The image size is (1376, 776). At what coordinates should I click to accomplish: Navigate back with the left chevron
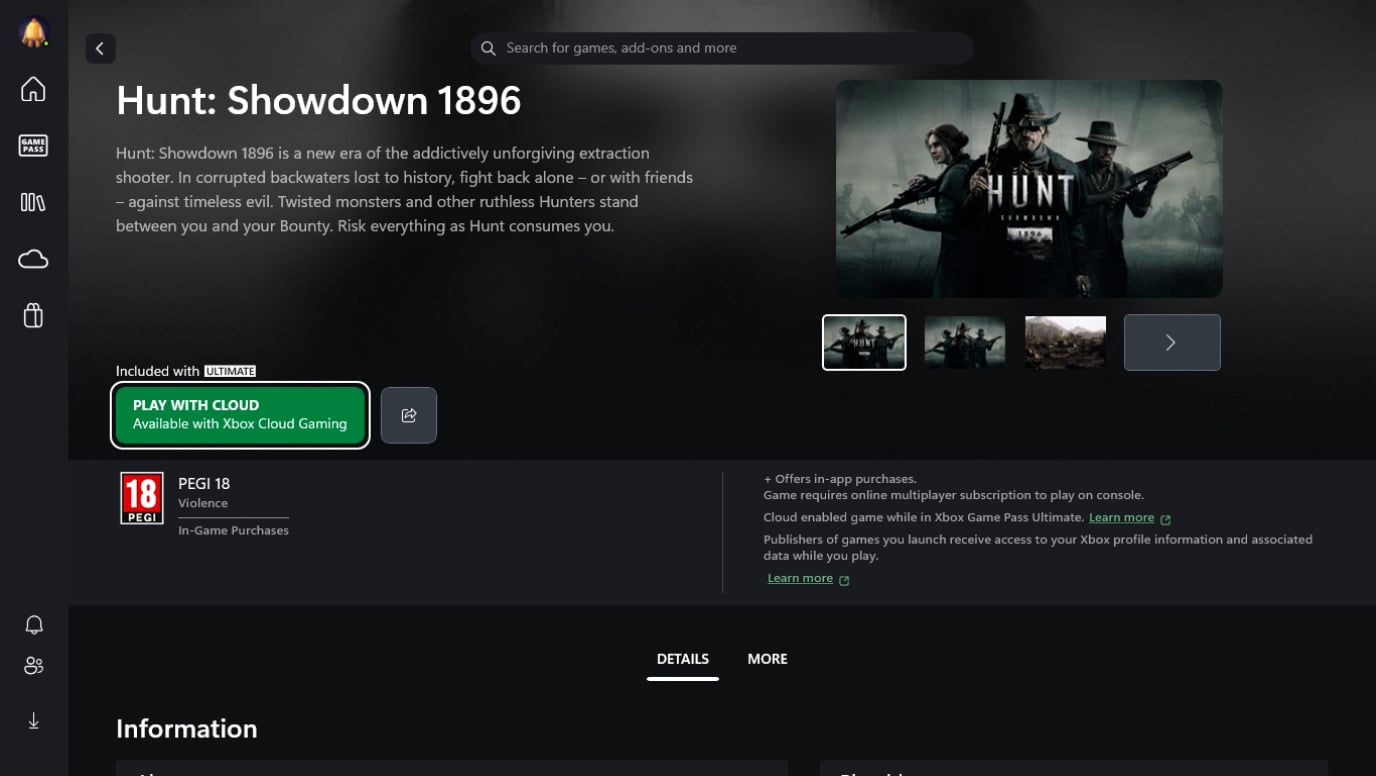click(99, 48)
